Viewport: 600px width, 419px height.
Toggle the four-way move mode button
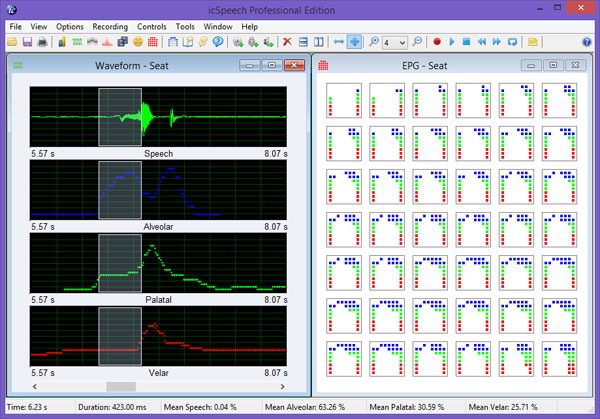pyautogui.click(x=354, y=42)
